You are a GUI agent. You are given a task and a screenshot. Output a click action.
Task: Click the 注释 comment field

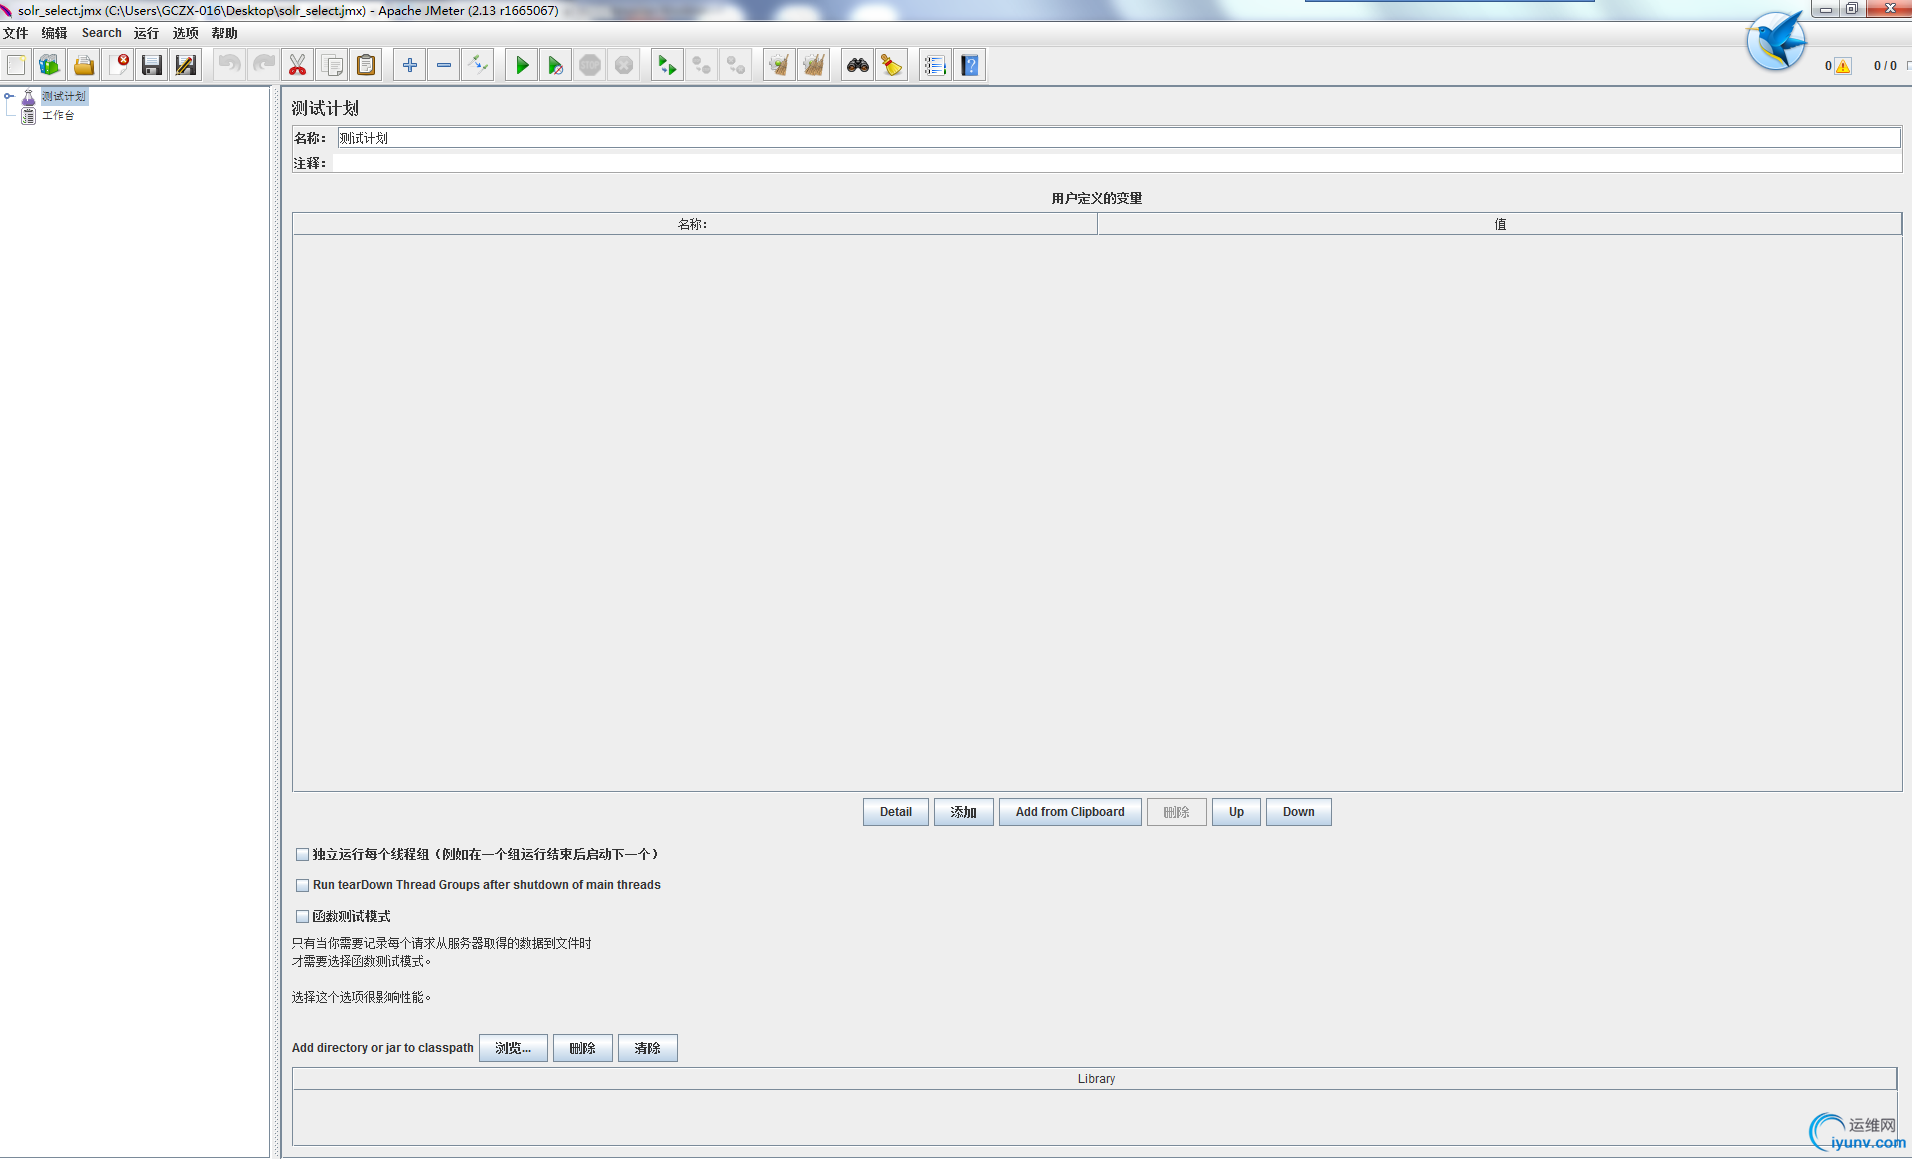tap(1116, 163)
